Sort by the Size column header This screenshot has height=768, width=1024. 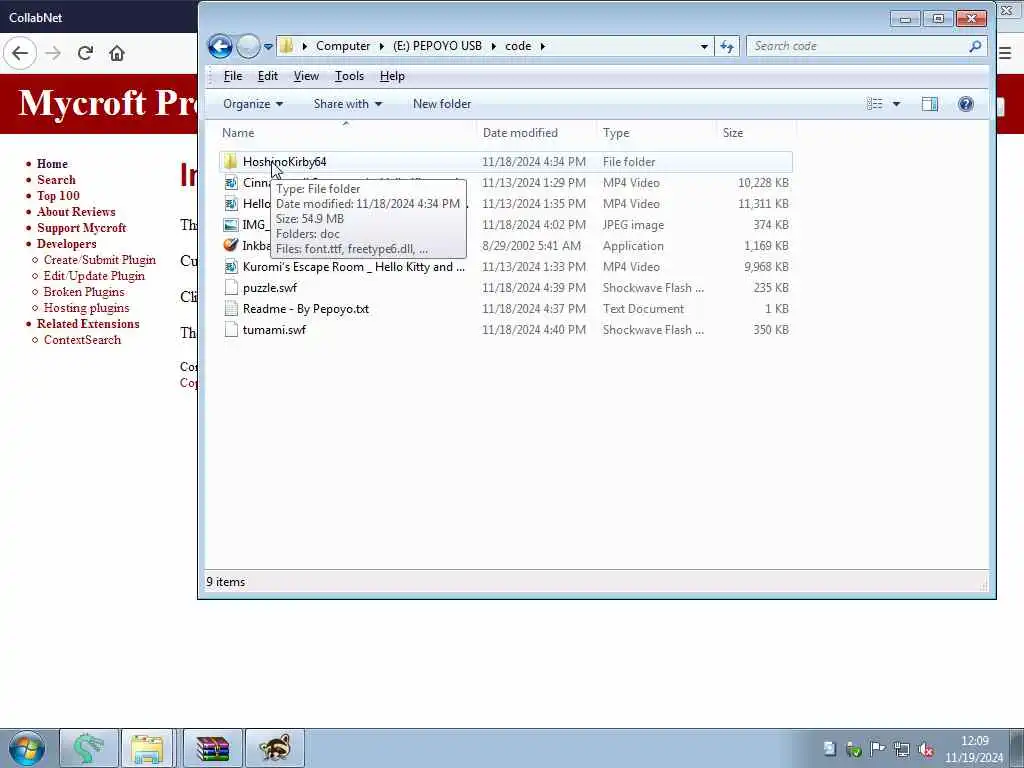pyautogui.click(x=756, y=133)
